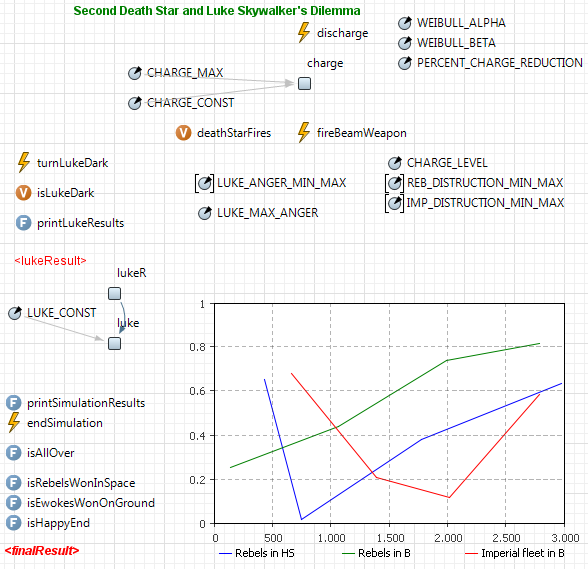Click the REB_DISTRUCTION_MIN_MAX array parameter icon
Screen dimensions: 588x569
394,183
